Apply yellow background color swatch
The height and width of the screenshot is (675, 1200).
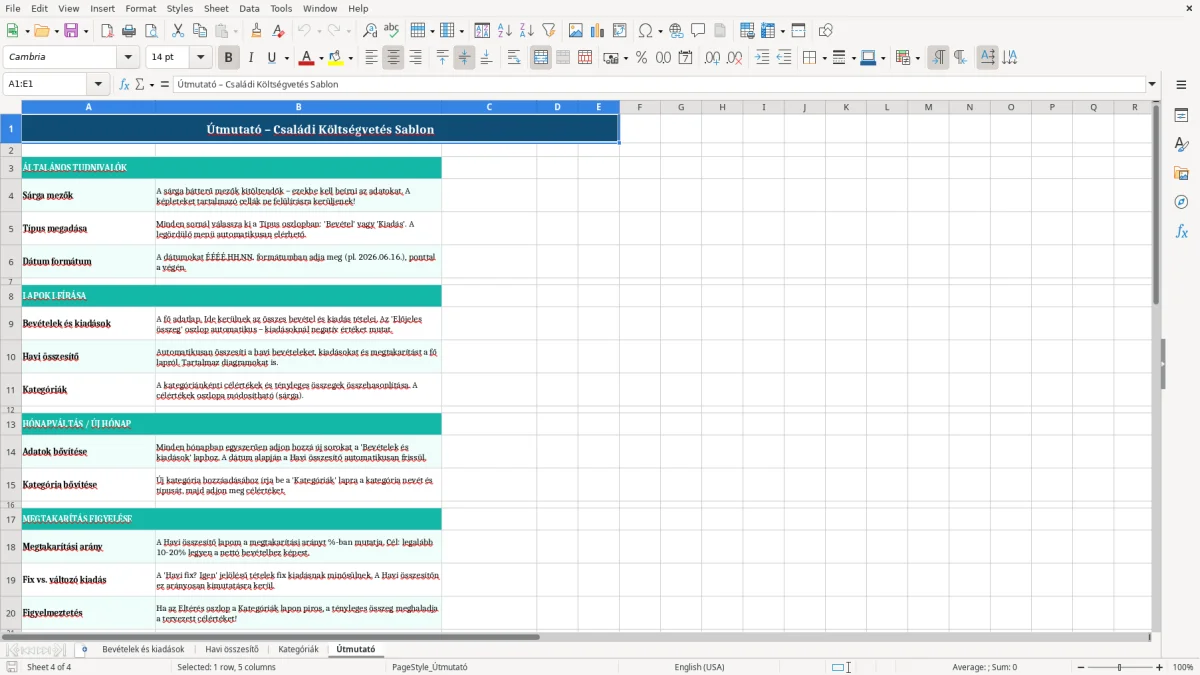pos(336,58)
